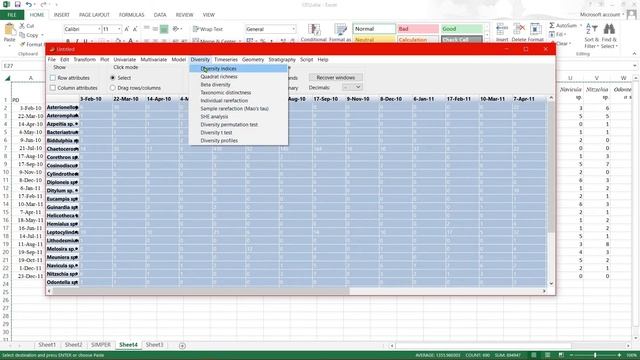Choose the Drag rows/columns radio button
640x360 pixels.
113,88
